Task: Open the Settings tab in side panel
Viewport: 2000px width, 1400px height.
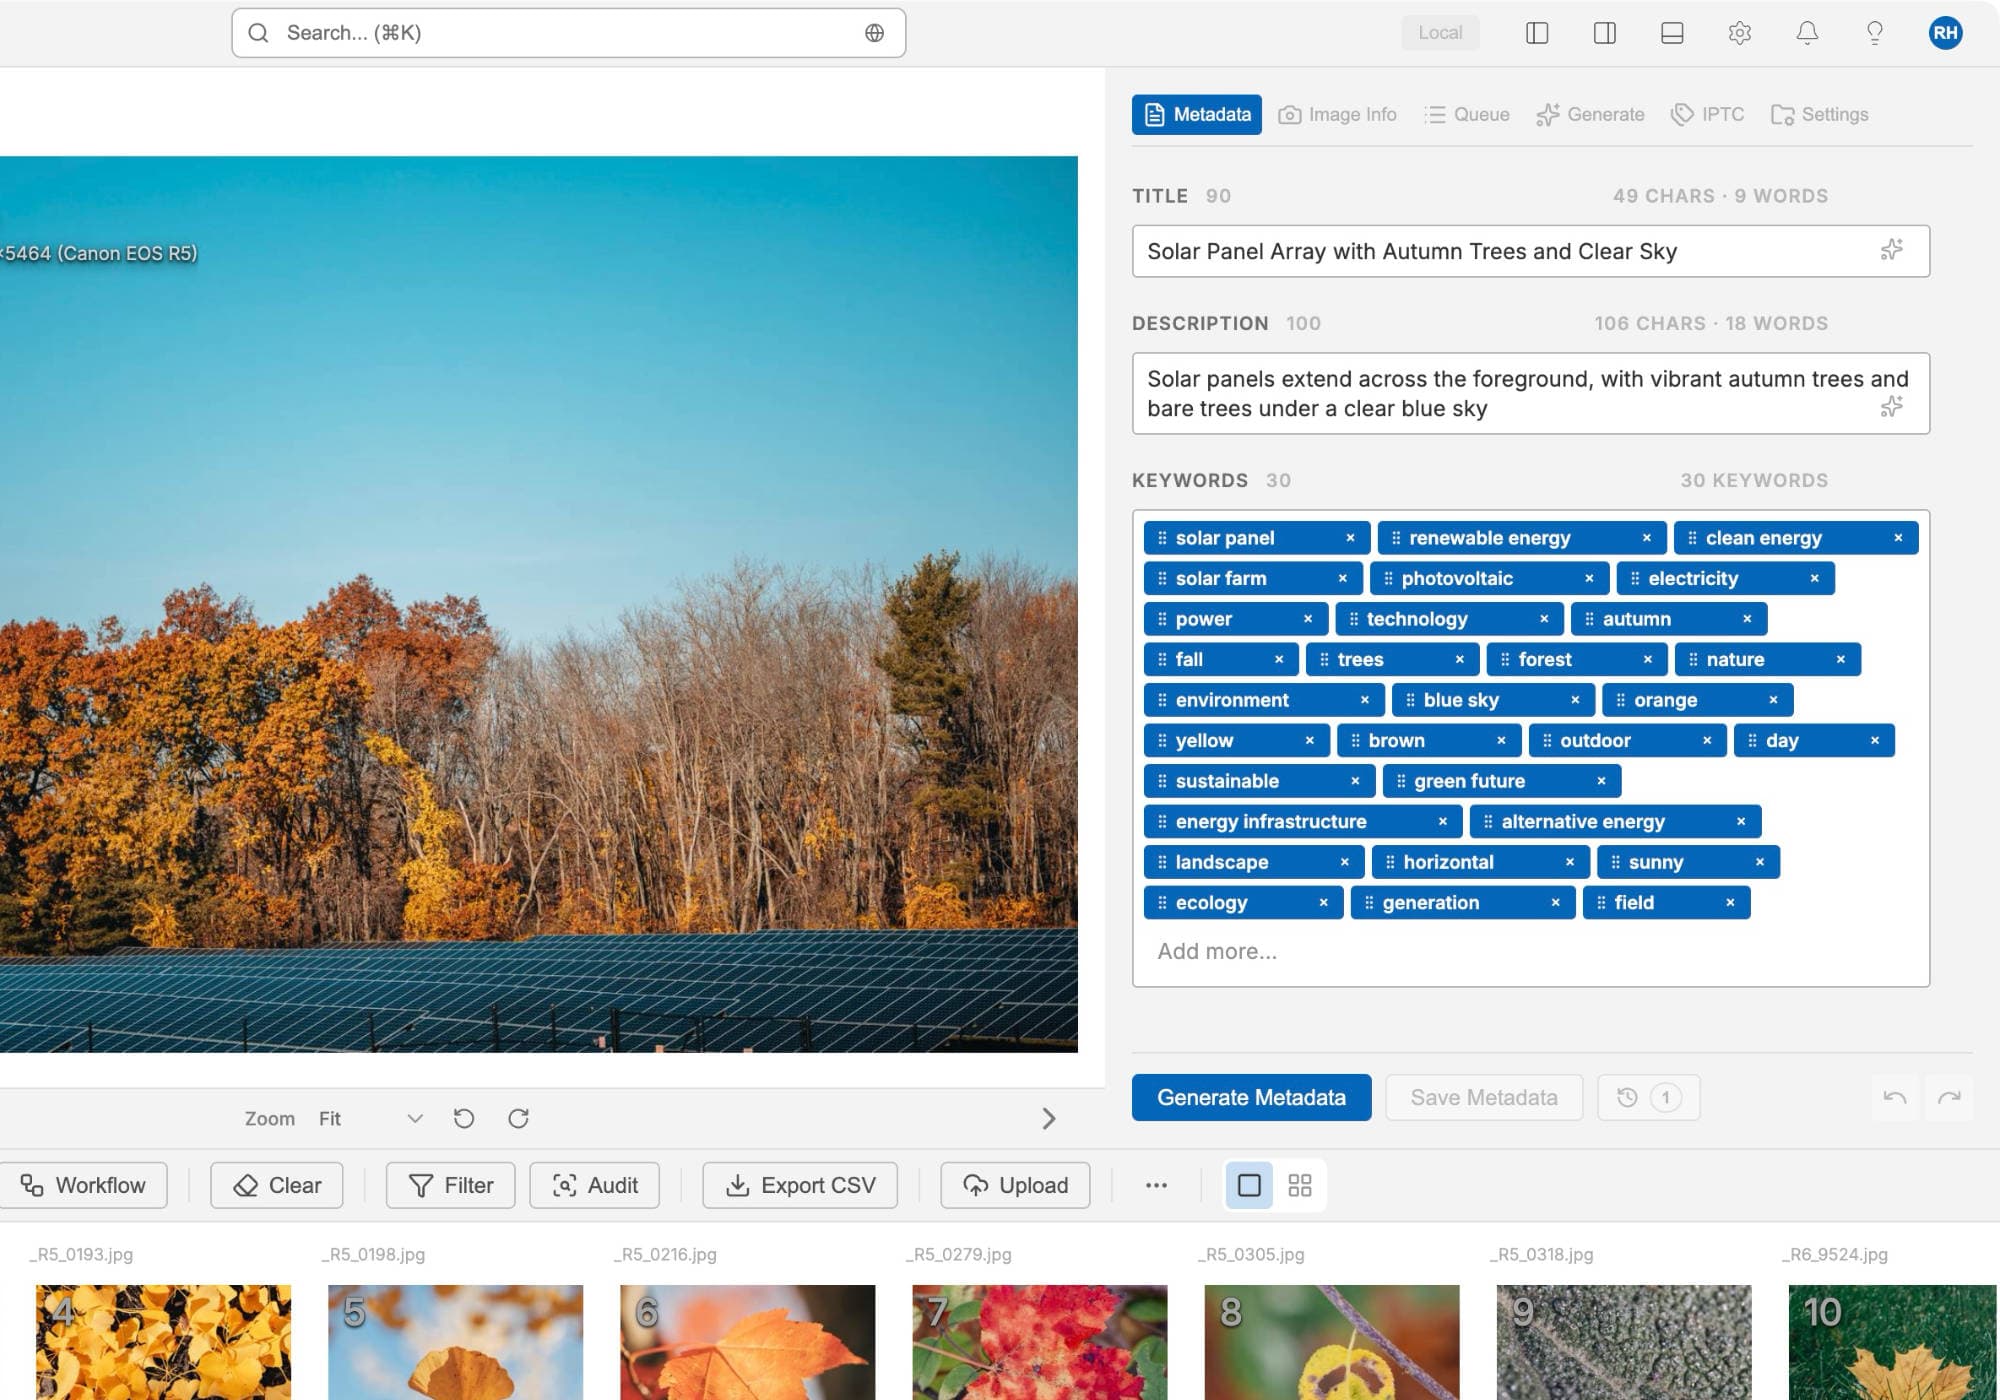Action: pyautogui.click(x=1820, y=115)
